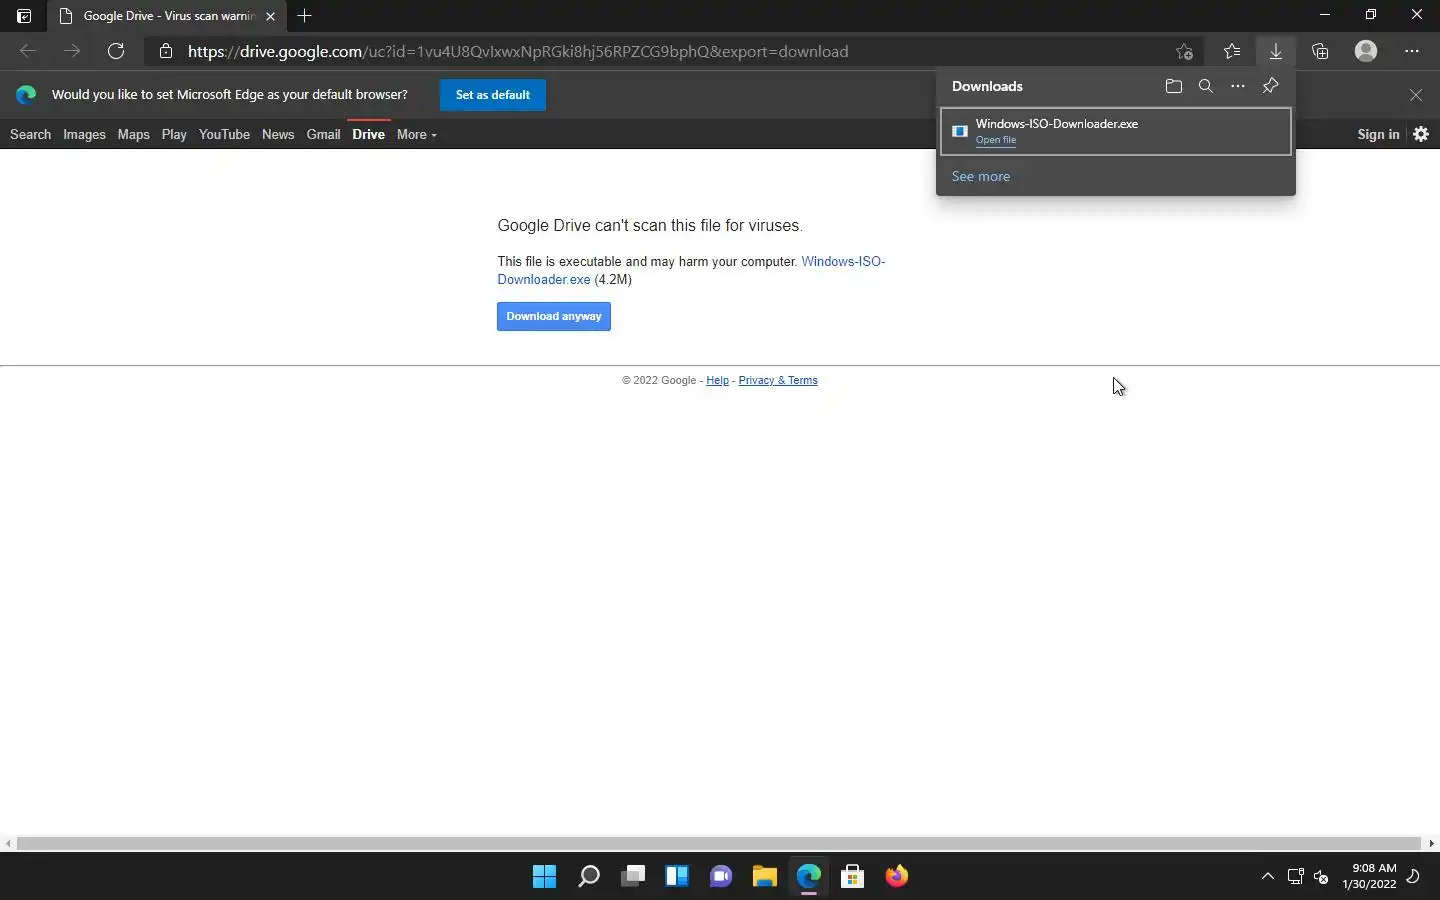Open file link for downloaded exe
Screen dimensions: 1440x900
[x=996, y=140]
